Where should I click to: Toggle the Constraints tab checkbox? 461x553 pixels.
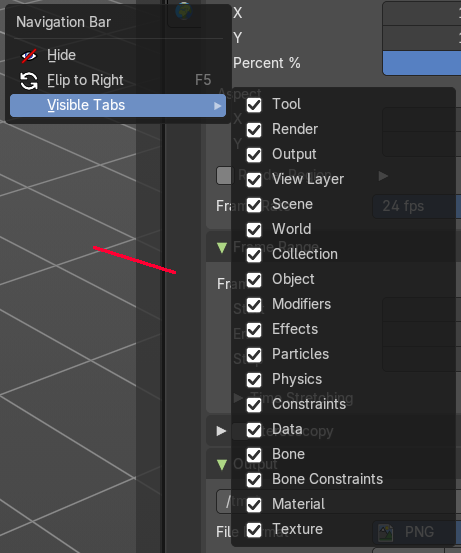click(x=254, y=405)
